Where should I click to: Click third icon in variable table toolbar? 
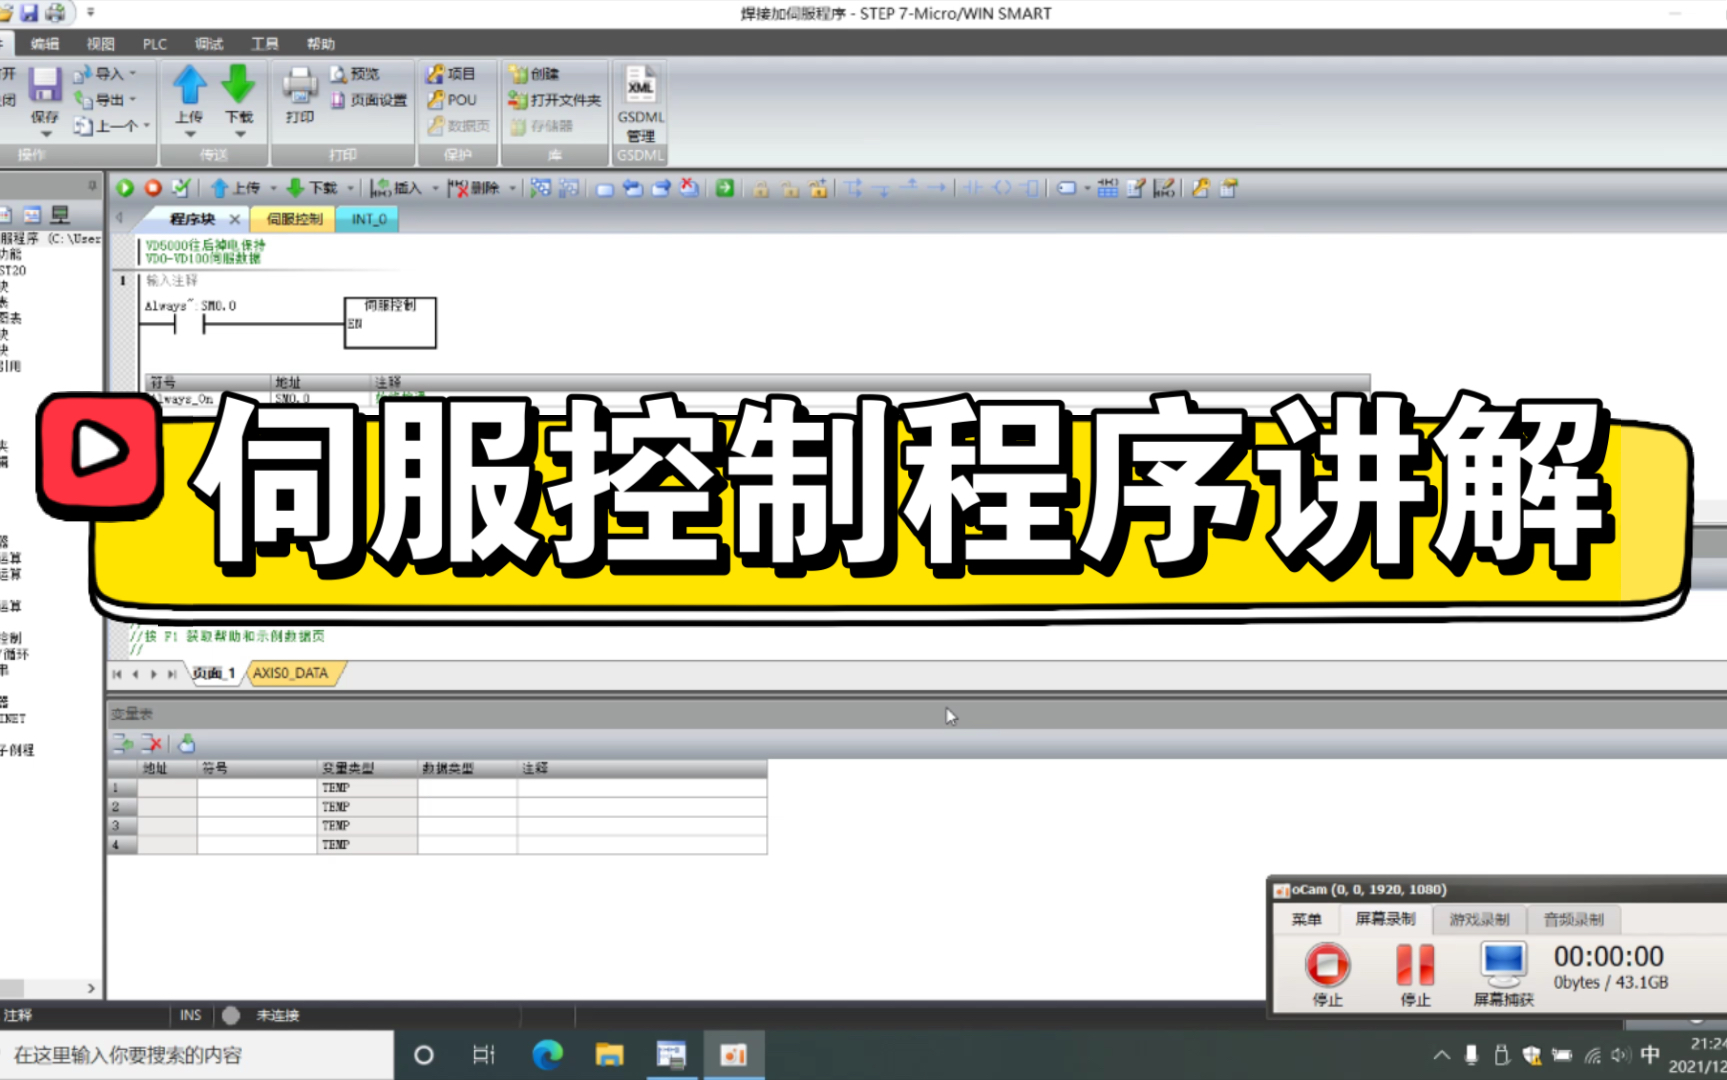(x=186, y=743)
